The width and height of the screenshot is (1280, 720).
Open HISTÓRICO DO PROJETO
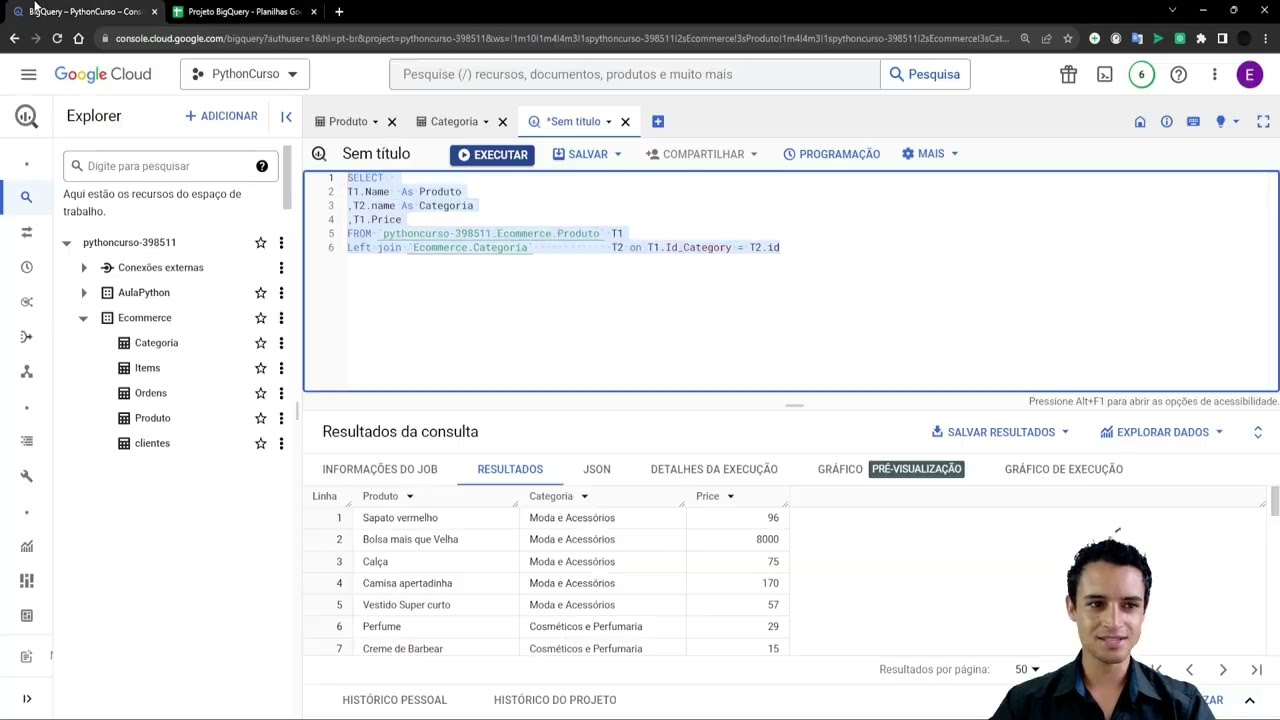pos(555,700)
